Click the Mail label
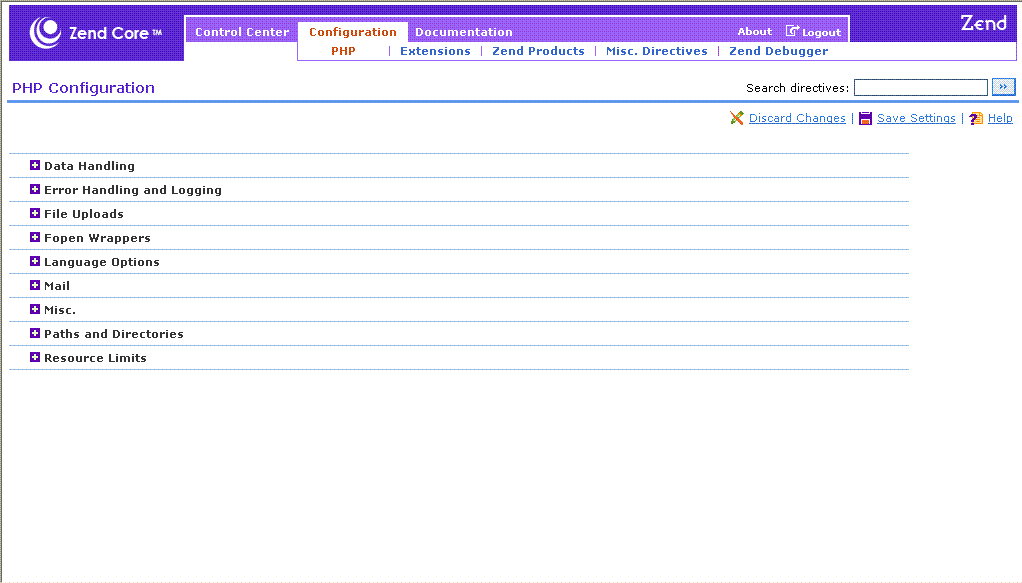This screenshot has width=1022, height=583. pos(57,286)
